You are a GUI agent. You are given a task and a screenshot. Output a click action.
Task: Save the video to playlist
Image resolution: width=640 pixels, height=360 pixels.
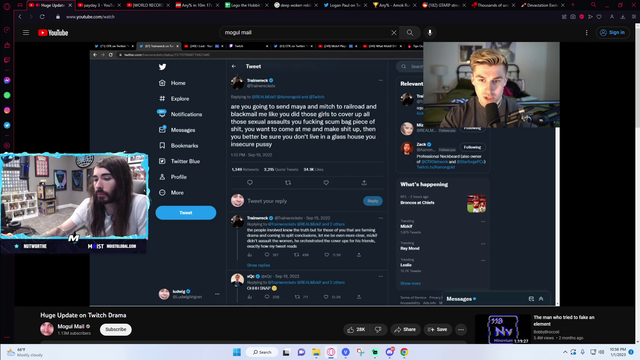point(438,329)
